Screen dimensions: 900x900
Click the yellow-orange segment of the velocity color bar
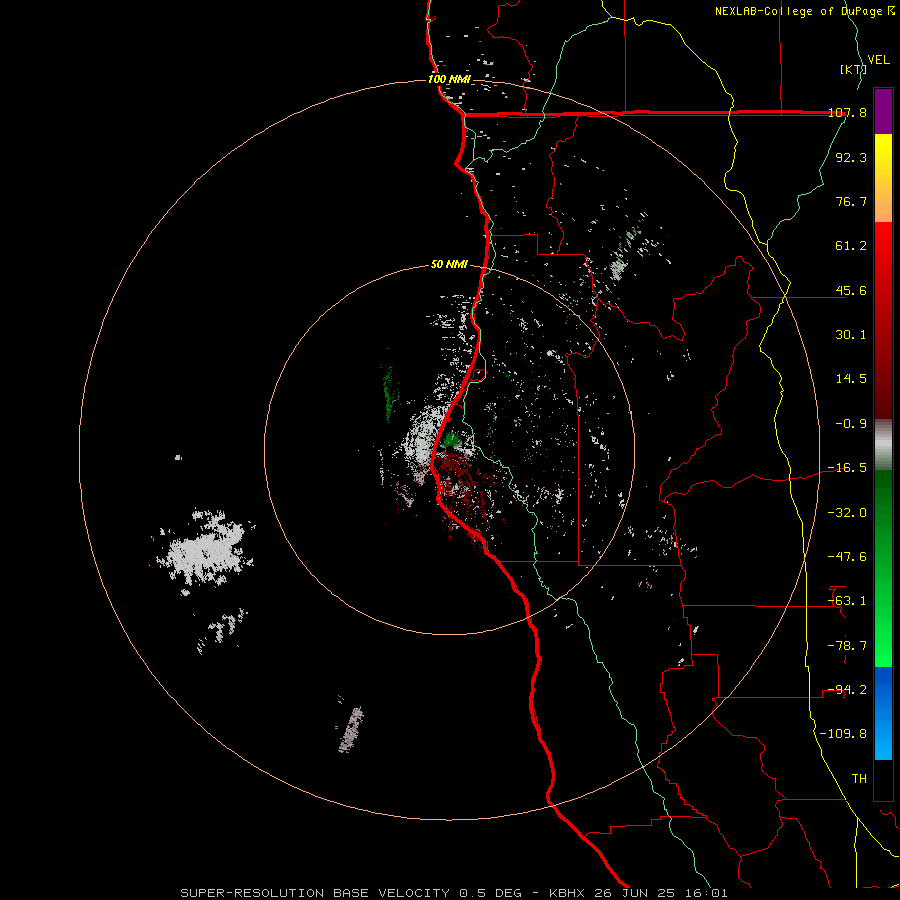pos(883,178)
